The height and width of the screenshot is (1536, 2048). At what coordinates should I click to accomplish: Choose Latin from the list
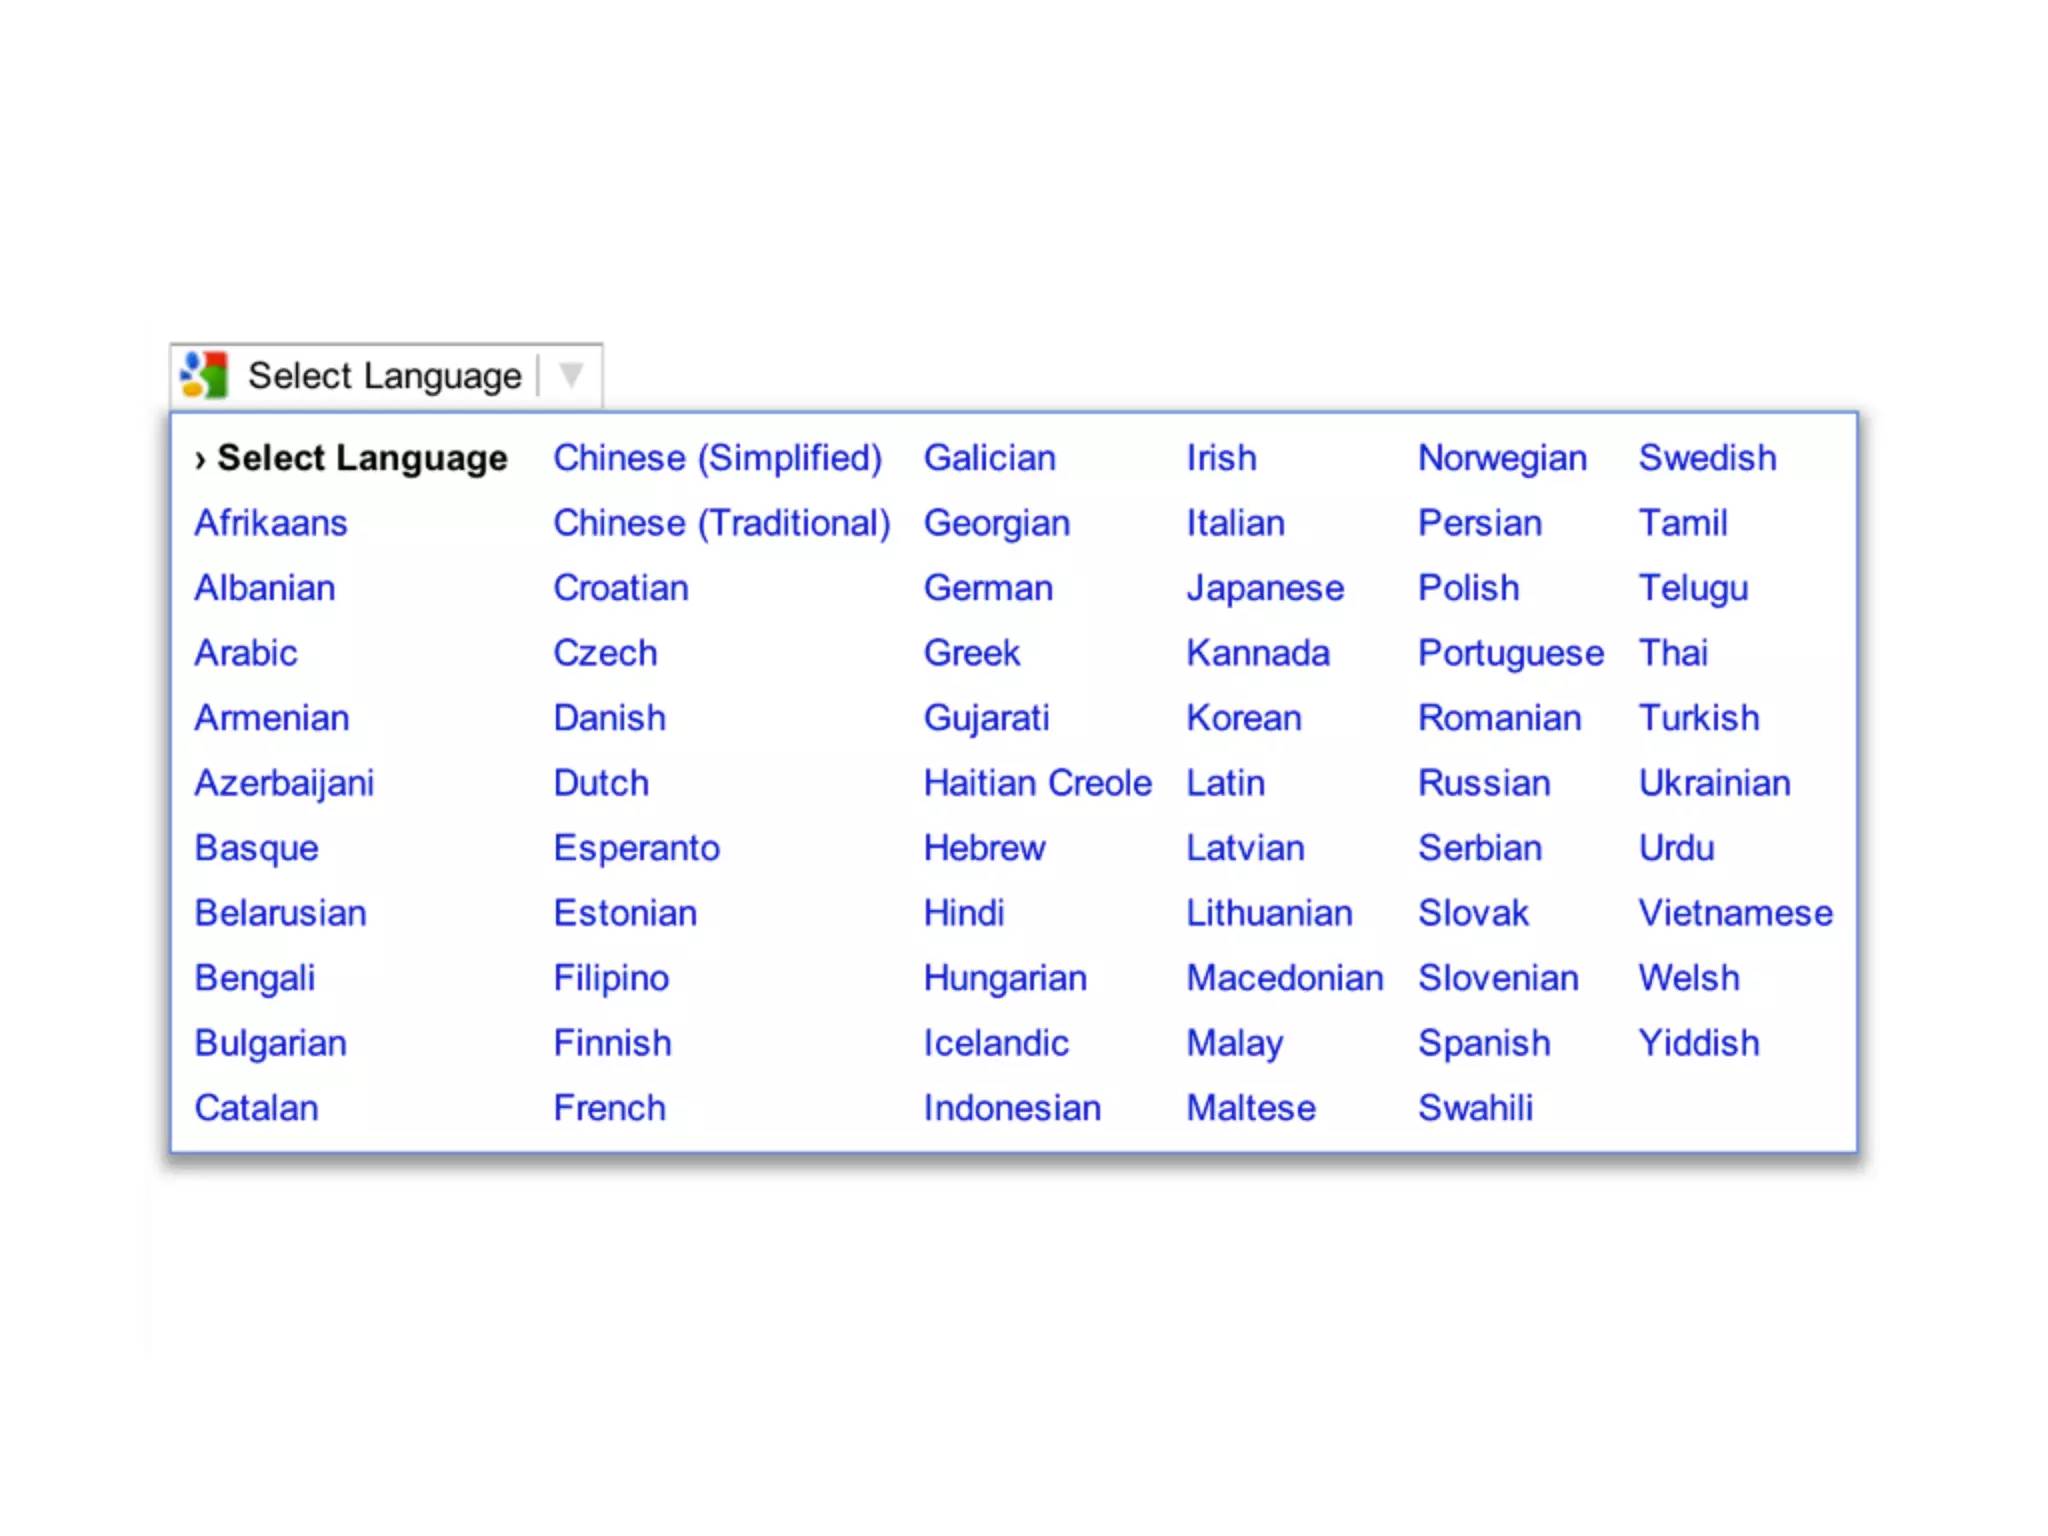(1225, 783)
